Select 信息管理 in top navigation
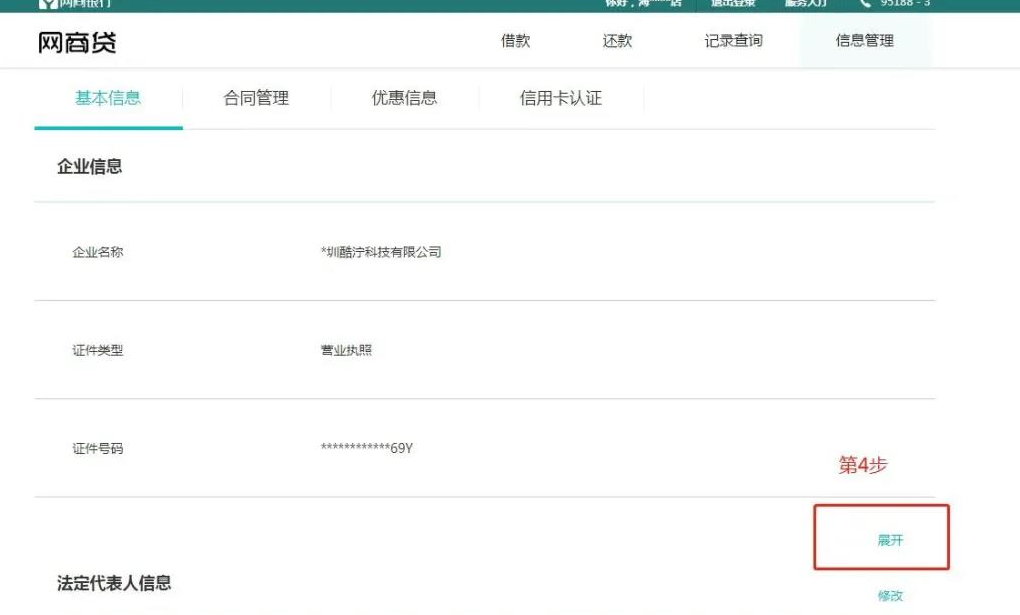The height and width of the screenshot is (615, 1020). pos(865,40)
